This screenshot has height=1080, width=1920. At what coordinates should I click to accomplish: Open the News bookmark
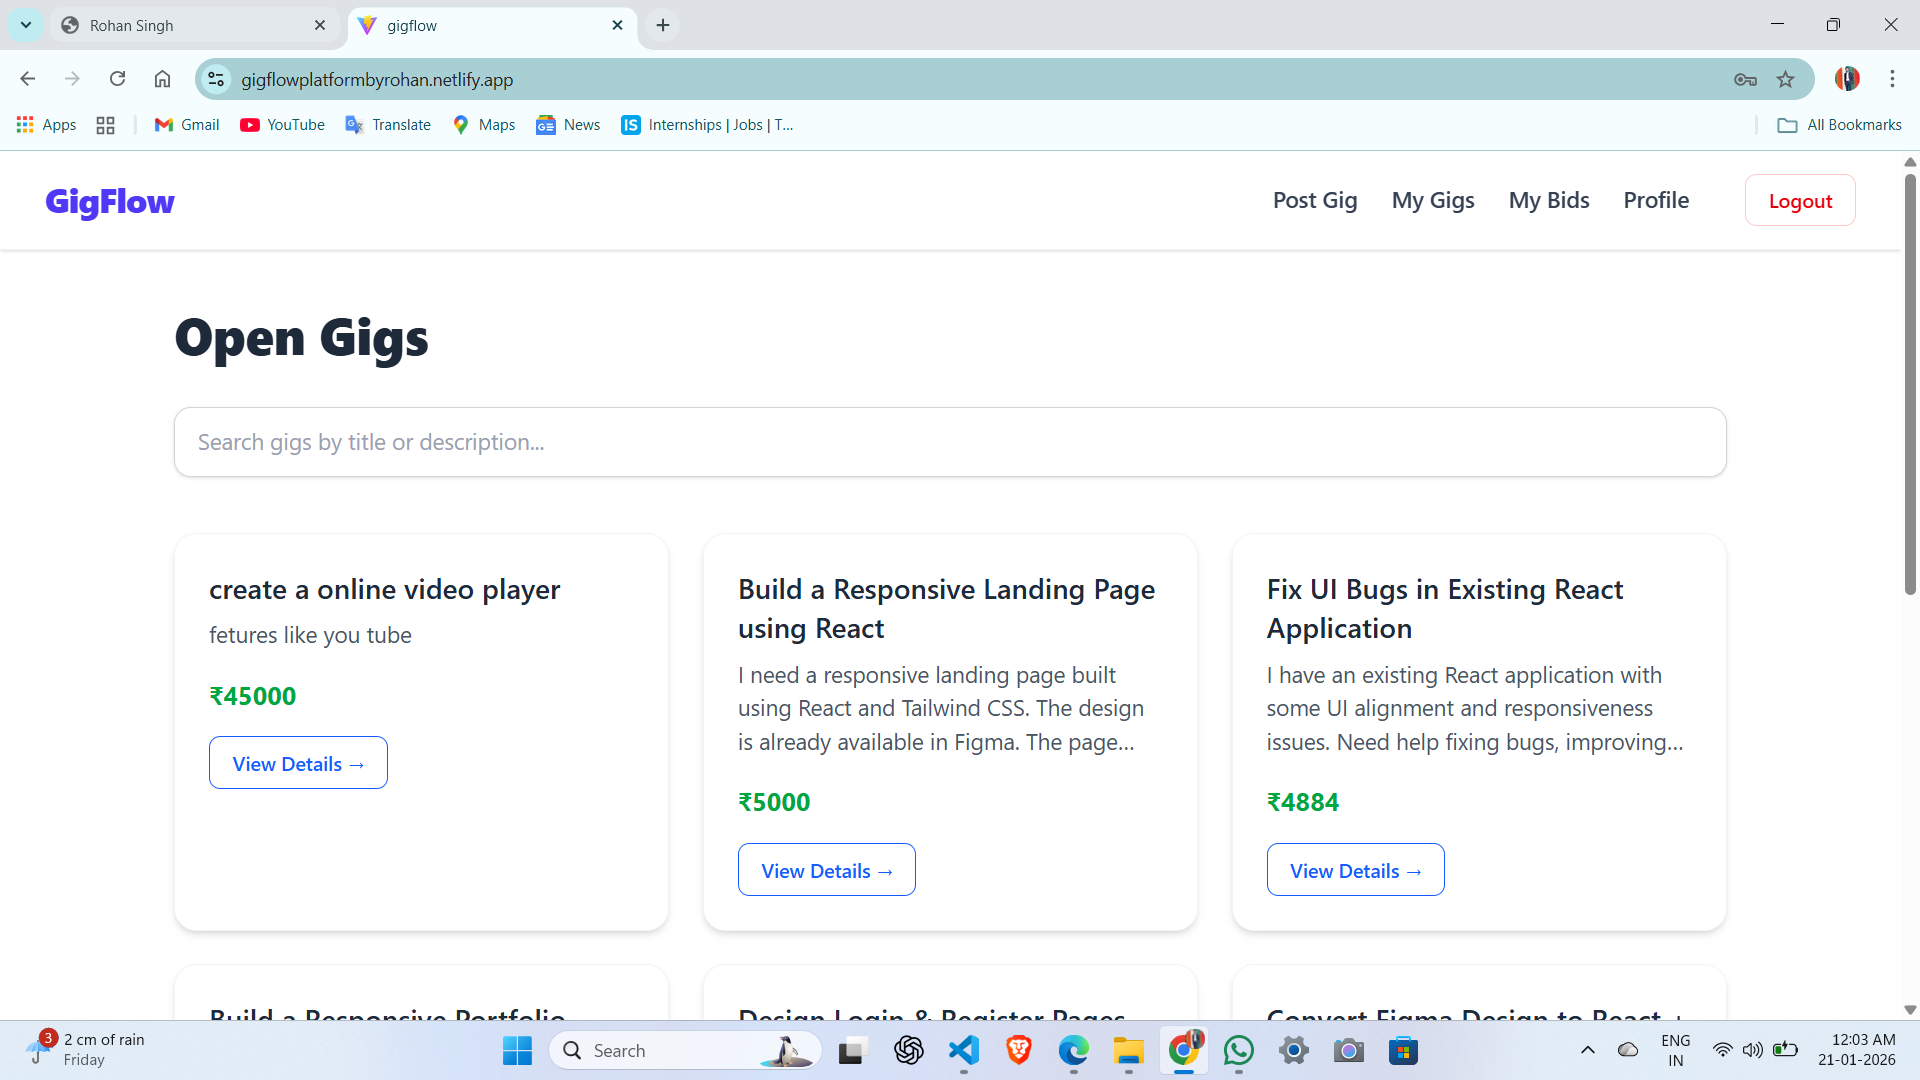click(x=568, y=125)
